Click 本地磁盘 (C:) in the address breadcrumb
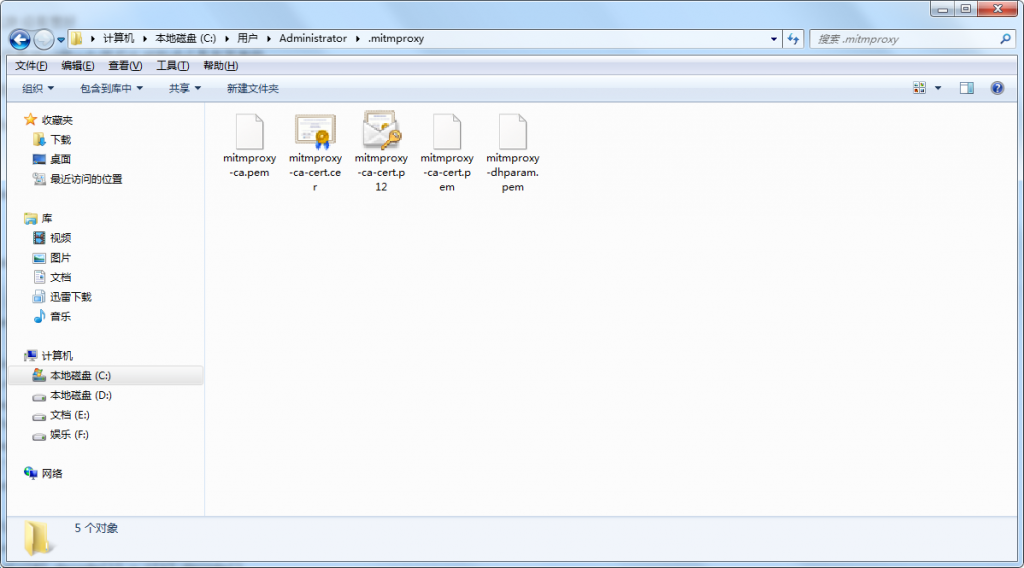 [x=185, y=39]
